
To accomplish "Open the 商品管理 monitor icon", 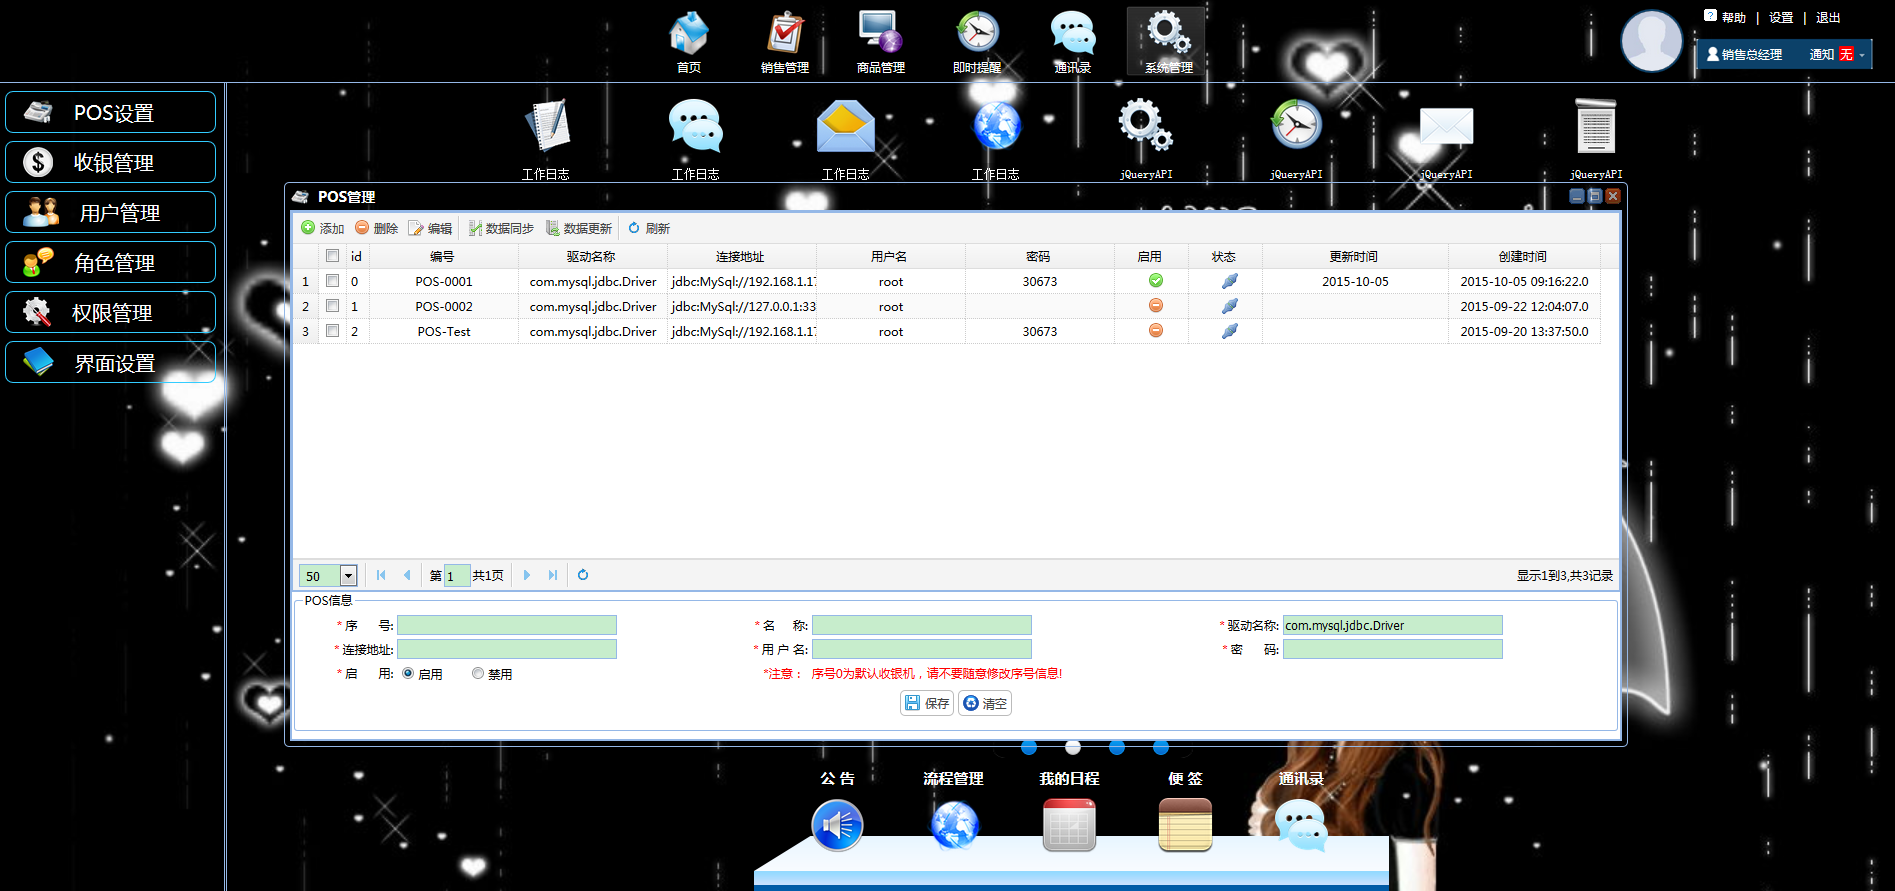I will tap(880, 32).
